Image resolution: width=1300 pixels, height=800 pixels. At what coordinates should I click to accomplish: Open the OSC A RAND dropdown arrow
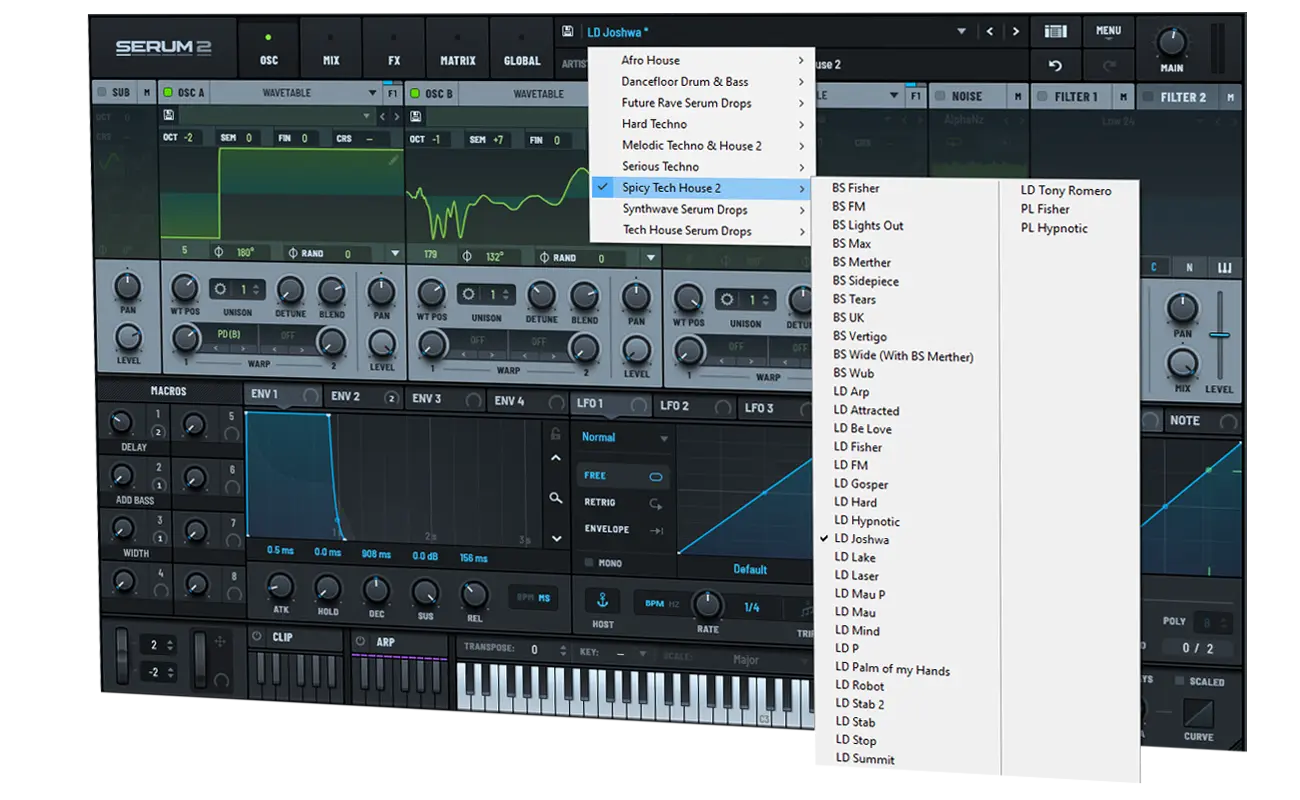395,254
